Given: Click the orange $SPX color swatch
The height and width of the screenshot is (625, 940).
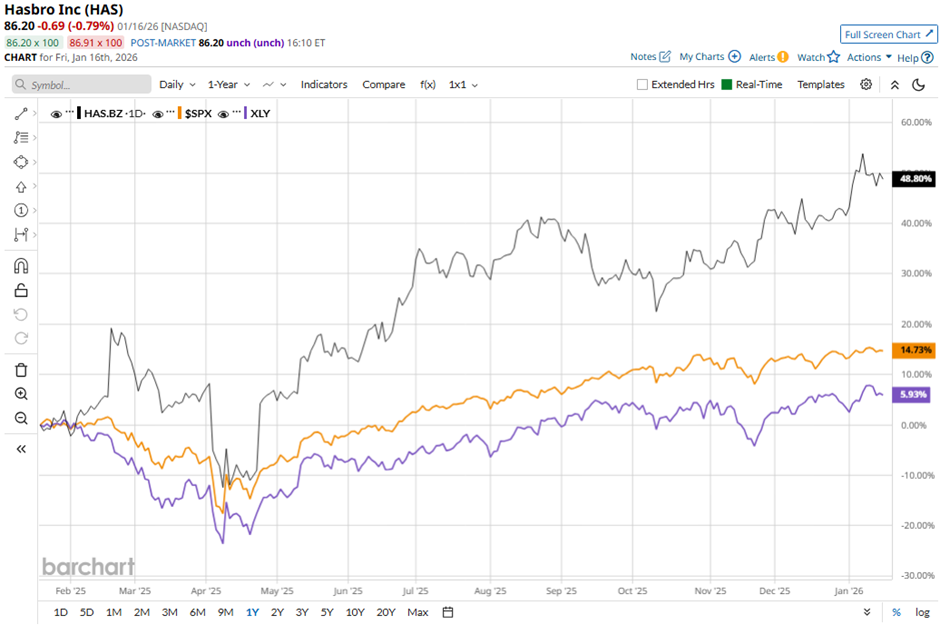Looking at the screenshot, I should [180, 113].
